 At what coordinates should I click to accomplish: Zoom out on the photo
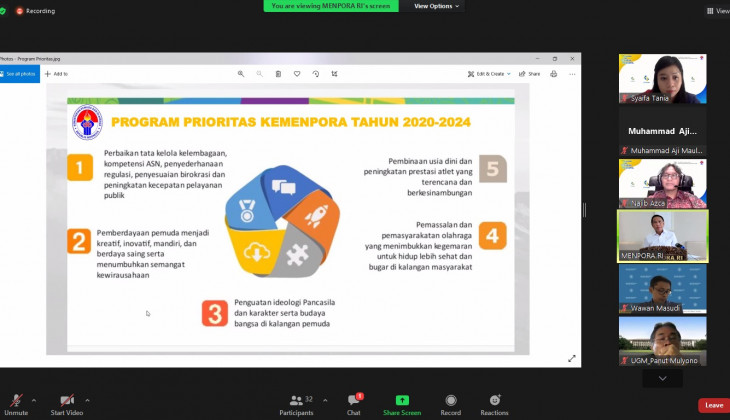point(259,74)
